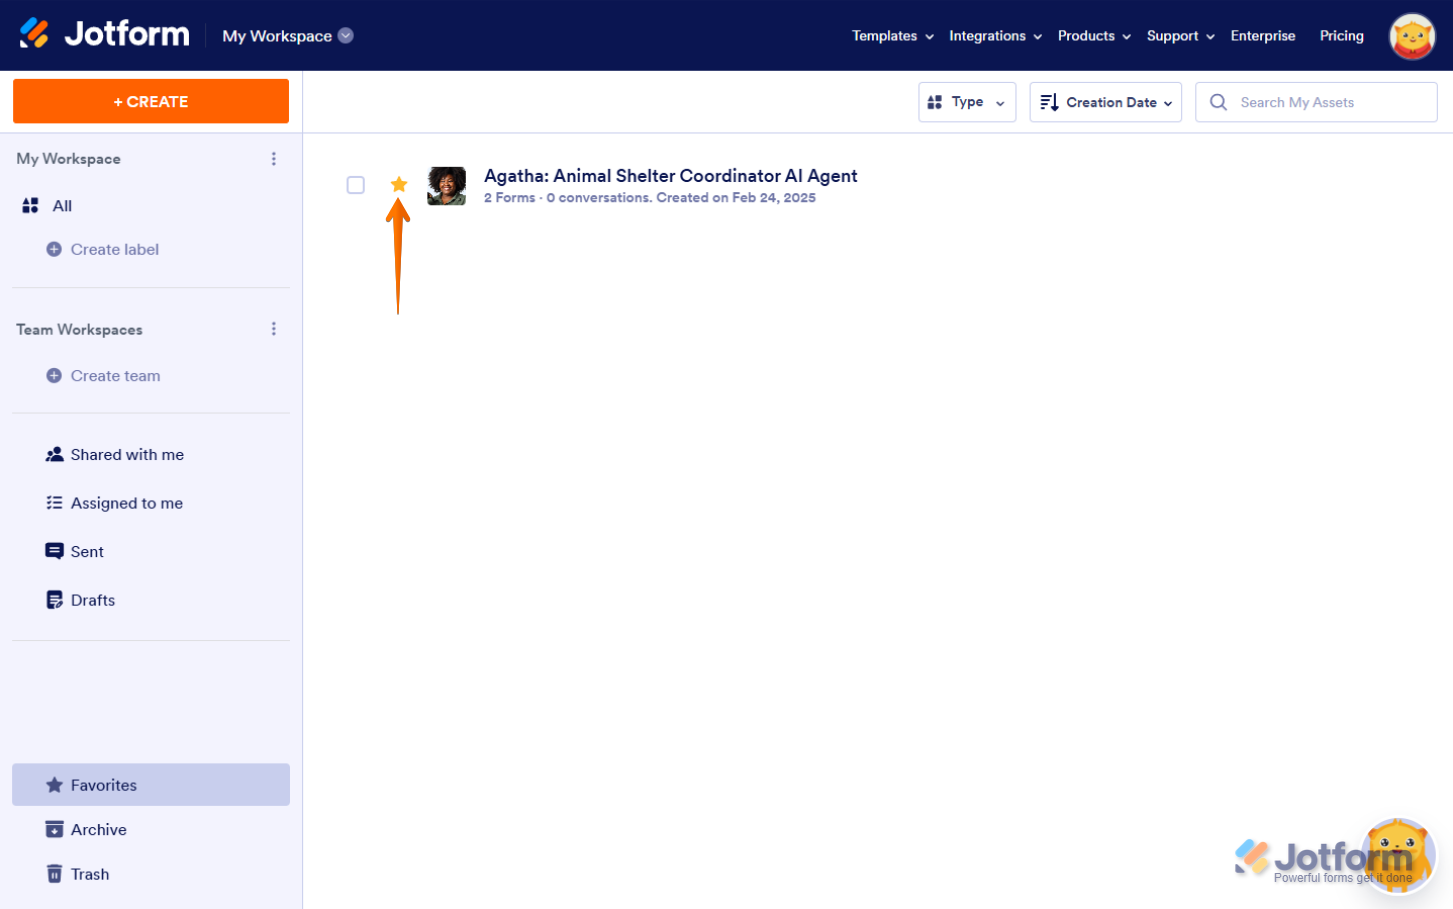The width and height of the screenshot is (1453, 909).
Task: Open the Products menu
Action: coord(1094,36)
